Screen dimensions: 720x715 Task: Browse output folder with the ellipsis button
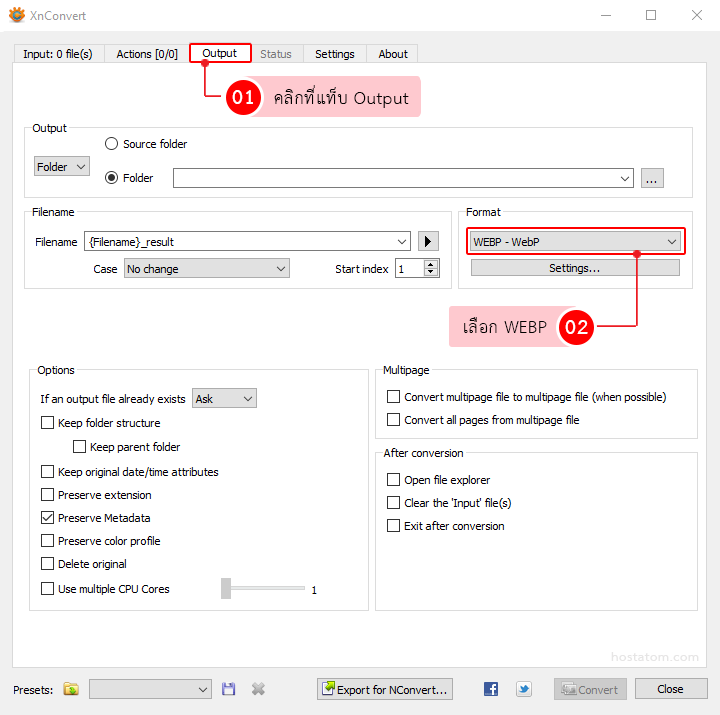(652, 178)
